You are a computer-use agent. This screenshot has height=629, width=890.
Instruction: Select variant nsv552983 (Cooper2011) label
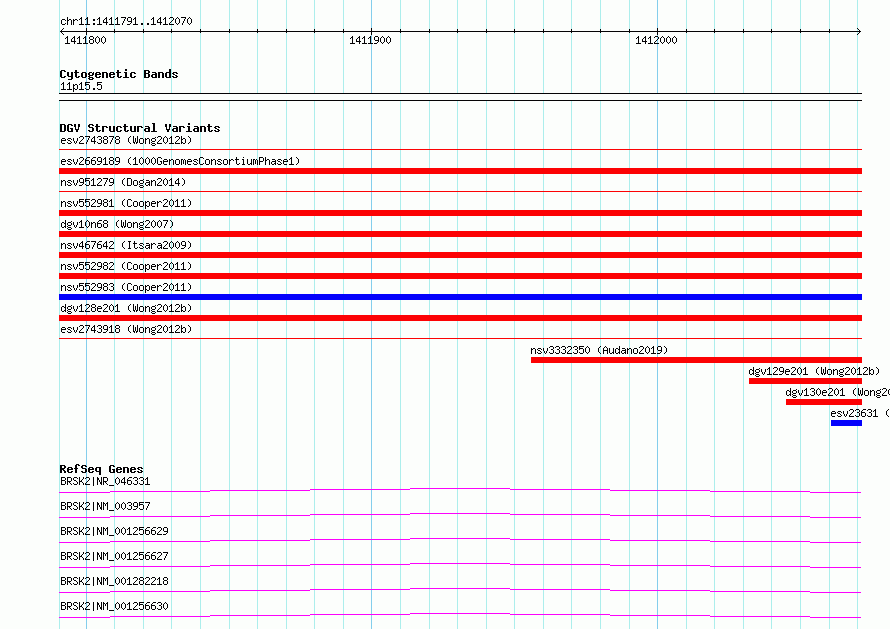tap(126, 287)
